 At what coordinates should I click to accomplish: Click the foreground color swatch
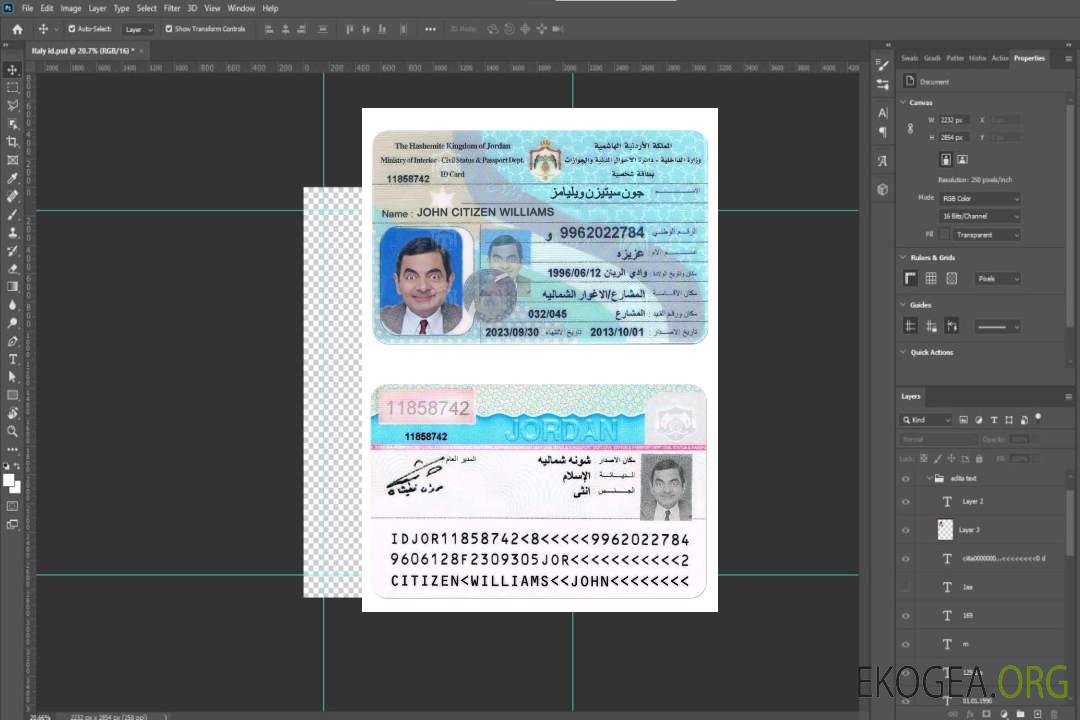point(8,480)
